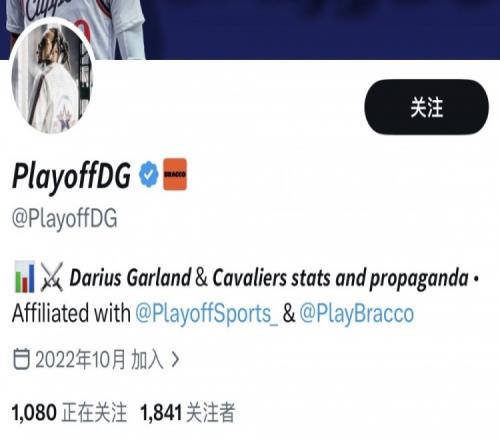Click the 'Affiliated with' bio text
The width and height of the screenshot is (500, 440).
pyautogui.click(x=71, y=313)
